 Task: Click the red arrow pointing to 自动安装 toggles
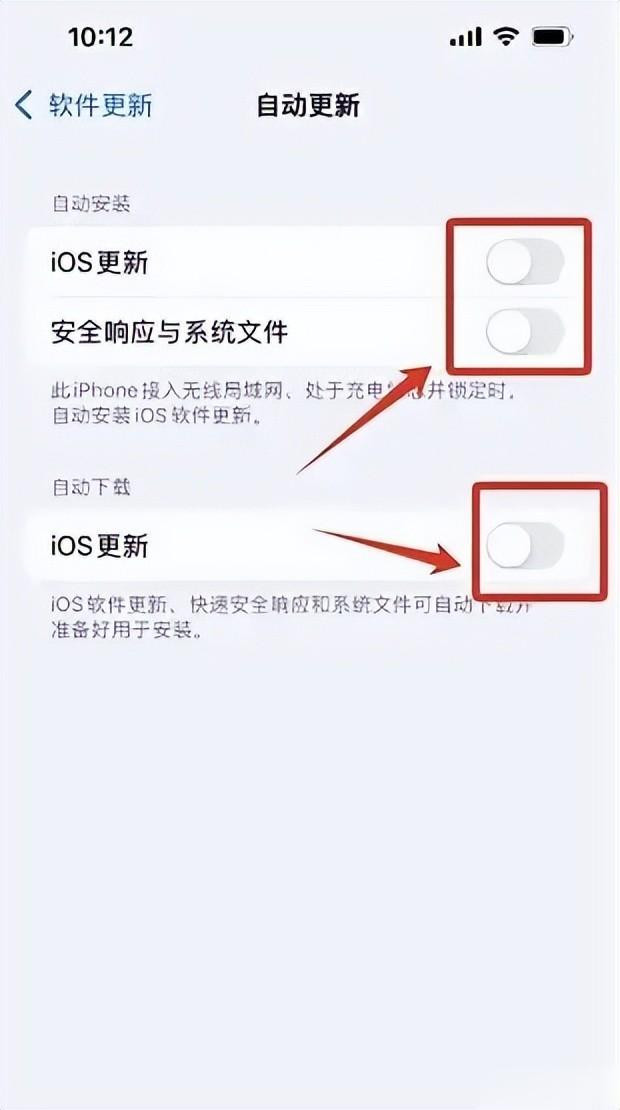pyautogui.click(x=366, y=418)
